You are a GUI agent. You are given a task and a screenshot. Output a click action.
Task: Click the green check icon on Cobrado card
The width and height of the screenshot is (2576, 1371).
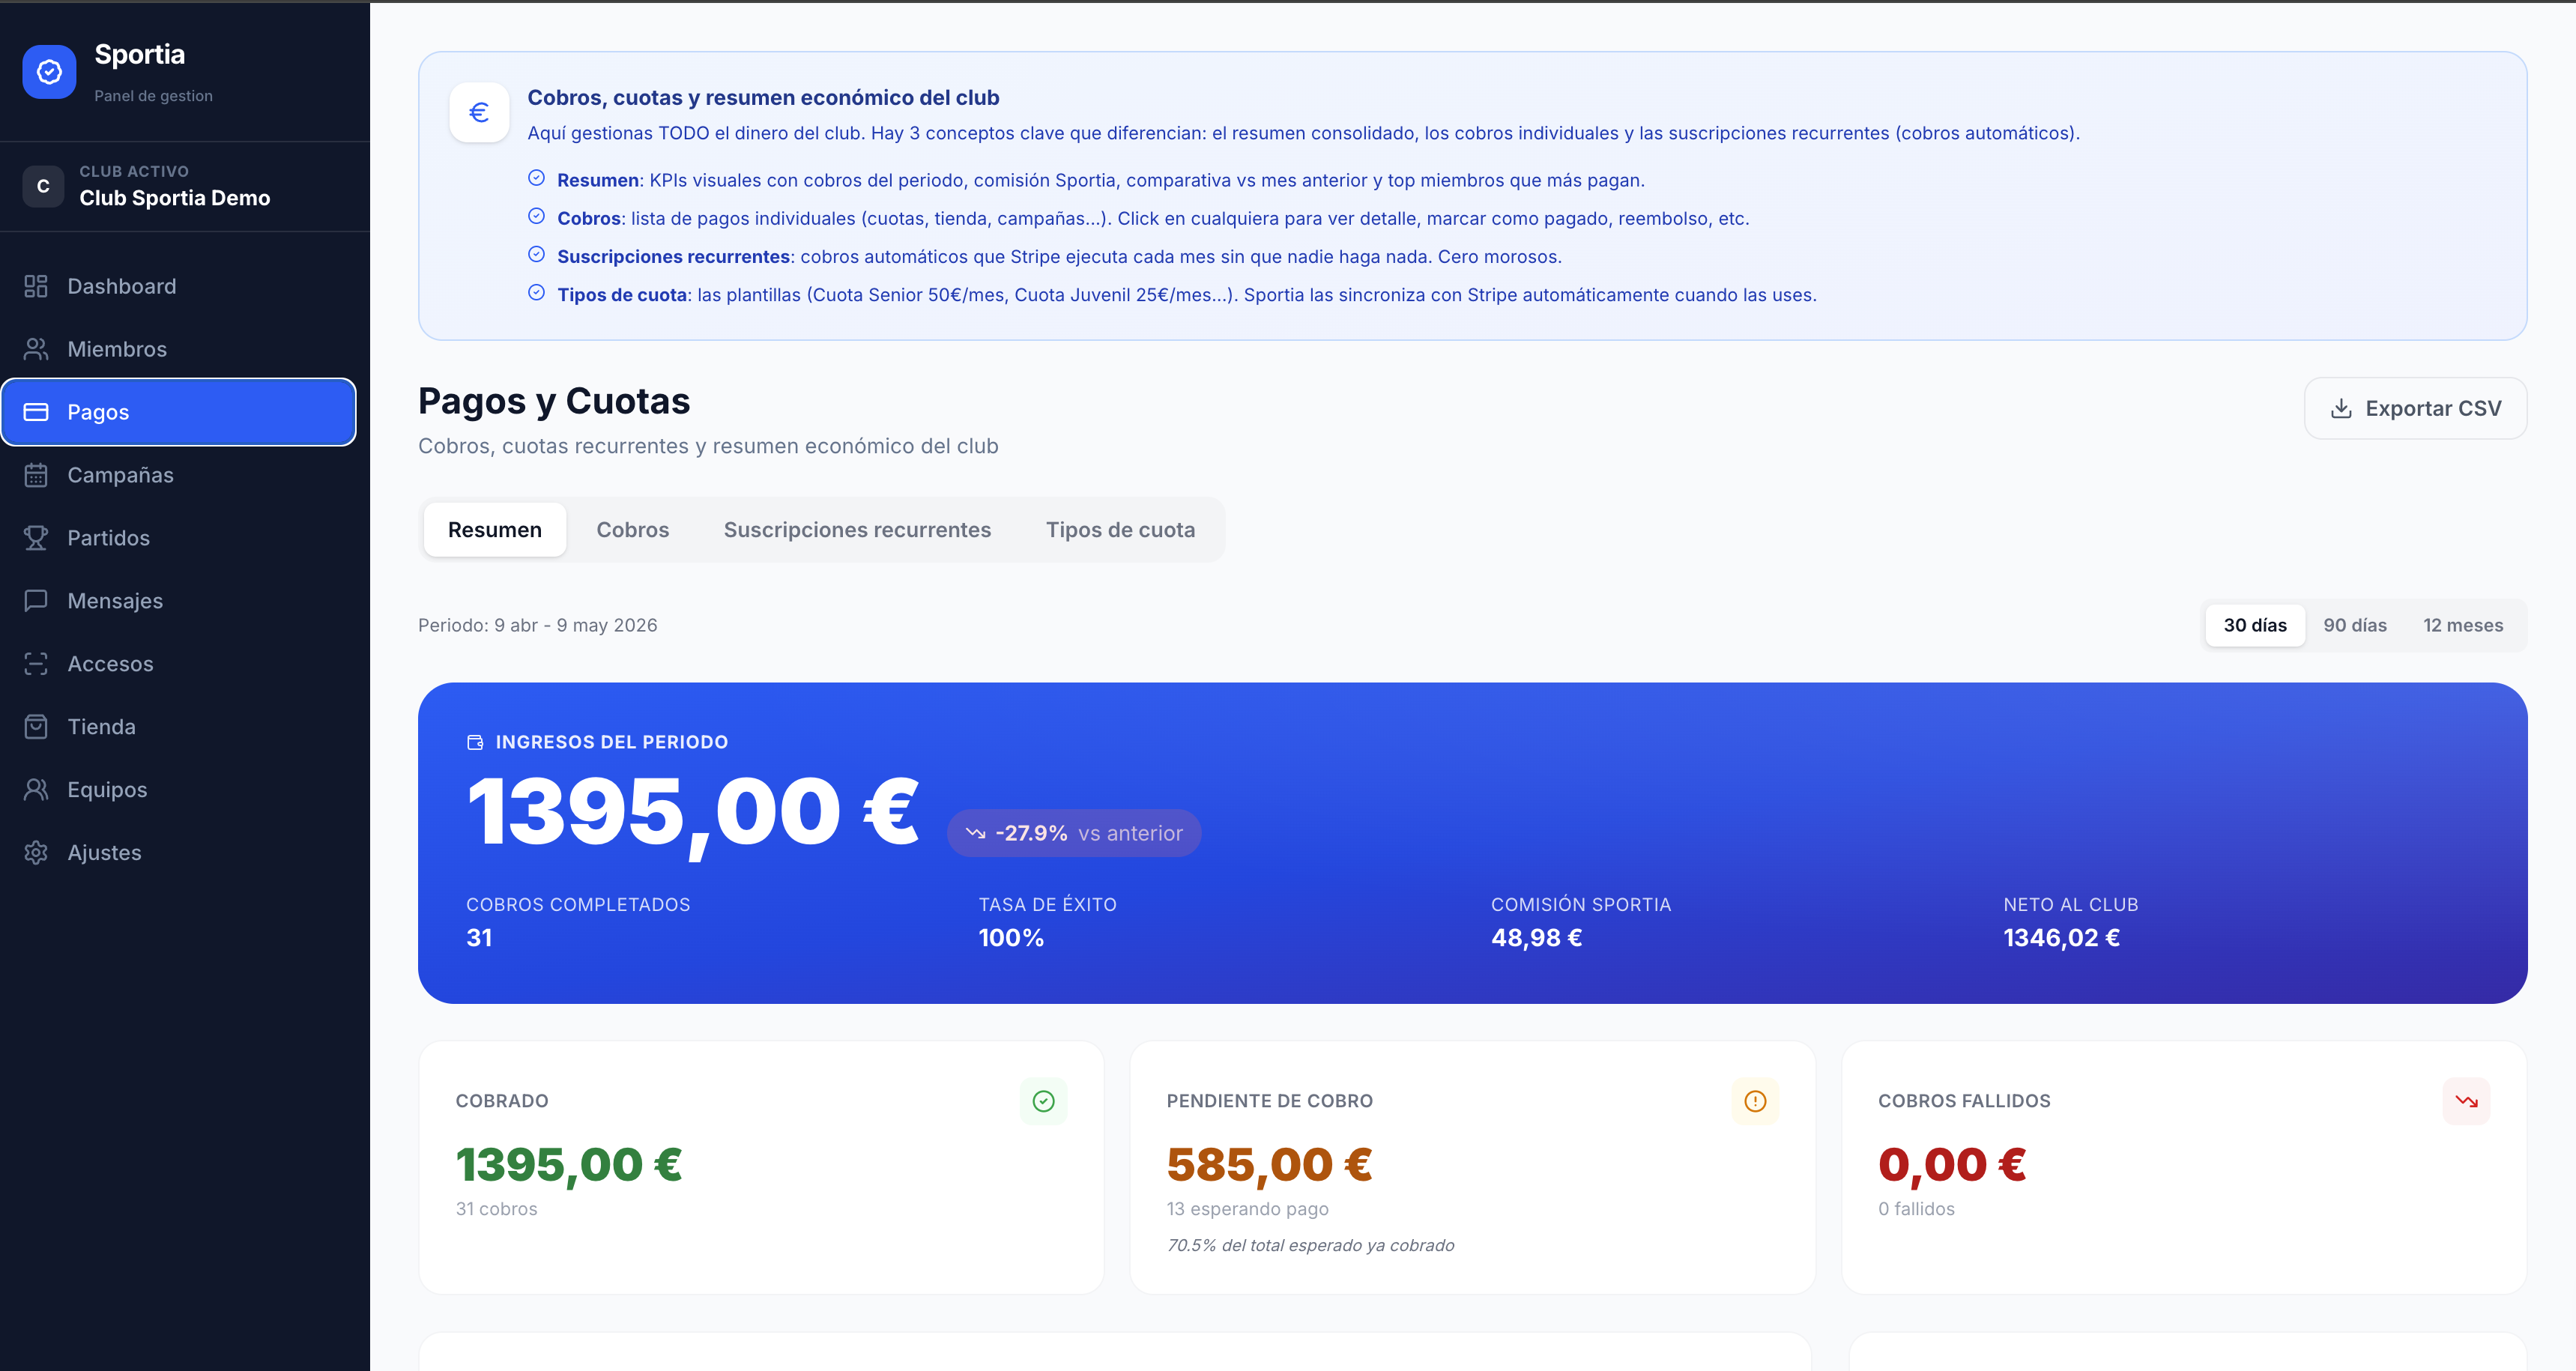(x=1043, y=1101)
